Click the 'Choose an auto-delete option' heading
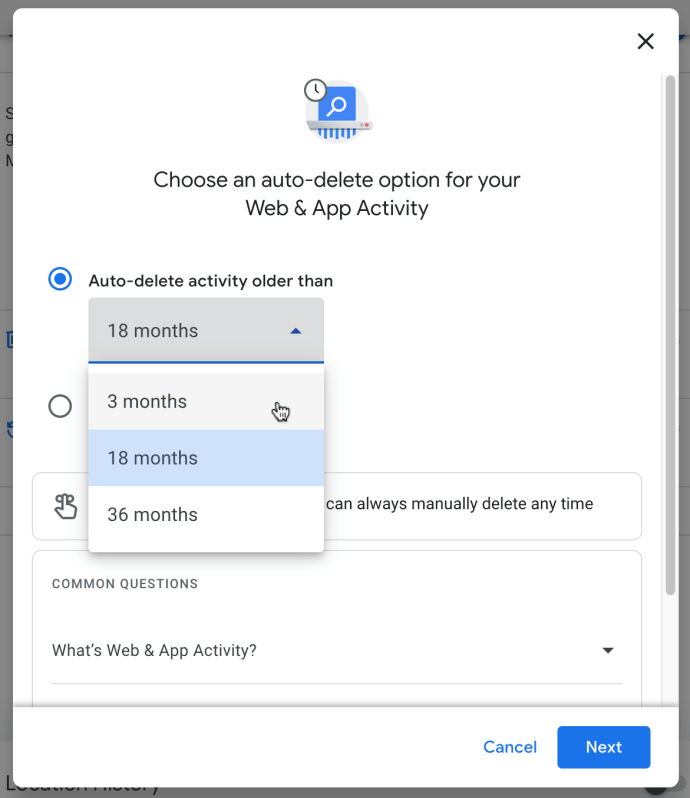Viewport: 690px width, 798px height. click(x=337, y=194)
